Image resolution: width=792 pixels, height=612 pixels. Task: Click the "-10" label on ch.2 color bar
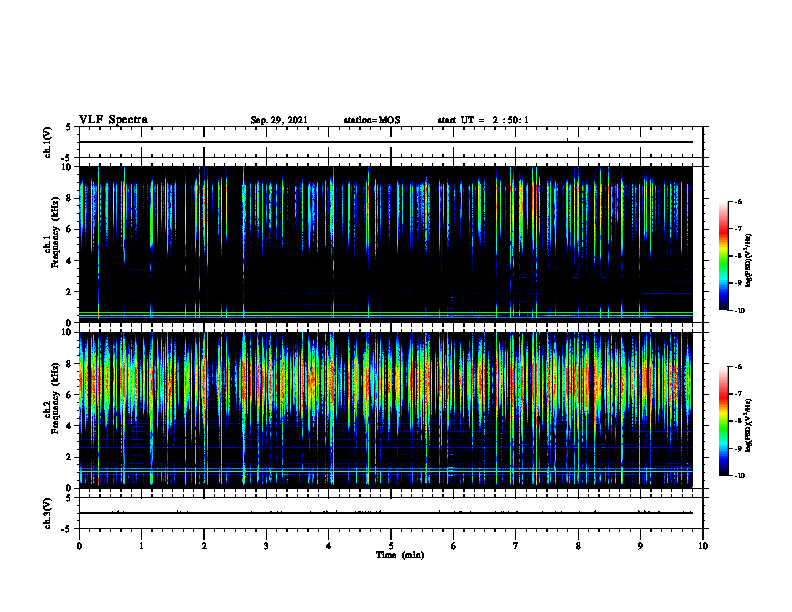click(739, 476)
